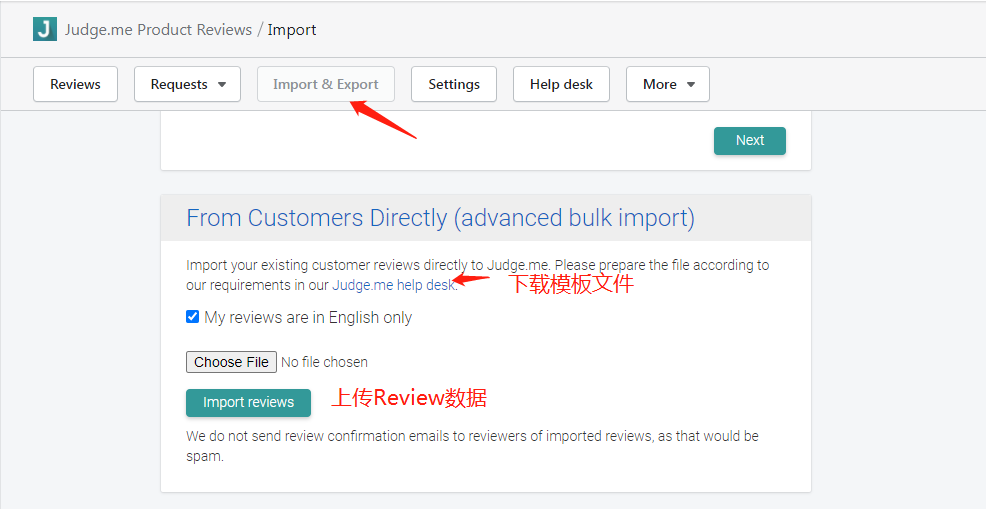Screen dimensions: 986x509
Task: Follow the Judge.me help desk link
Action: tap(393, 285)
